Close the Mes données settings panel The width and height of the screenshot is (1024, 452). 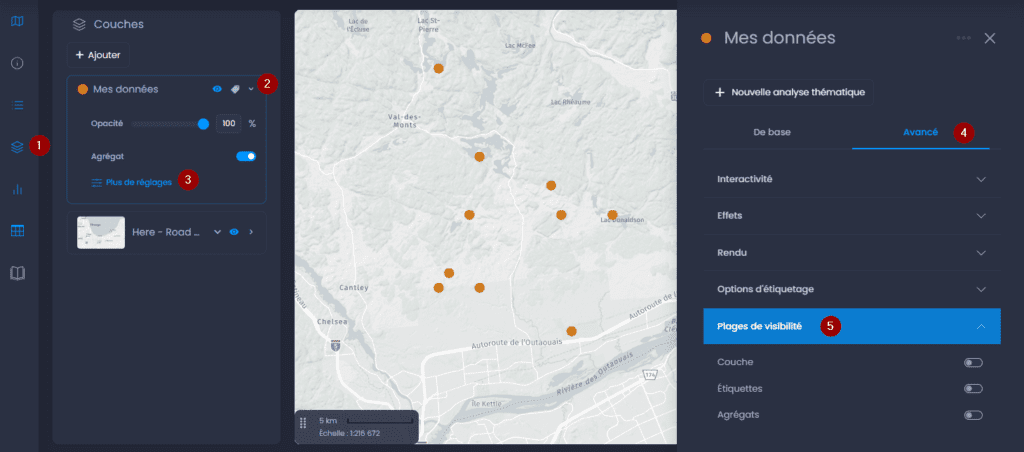[990, 38]
